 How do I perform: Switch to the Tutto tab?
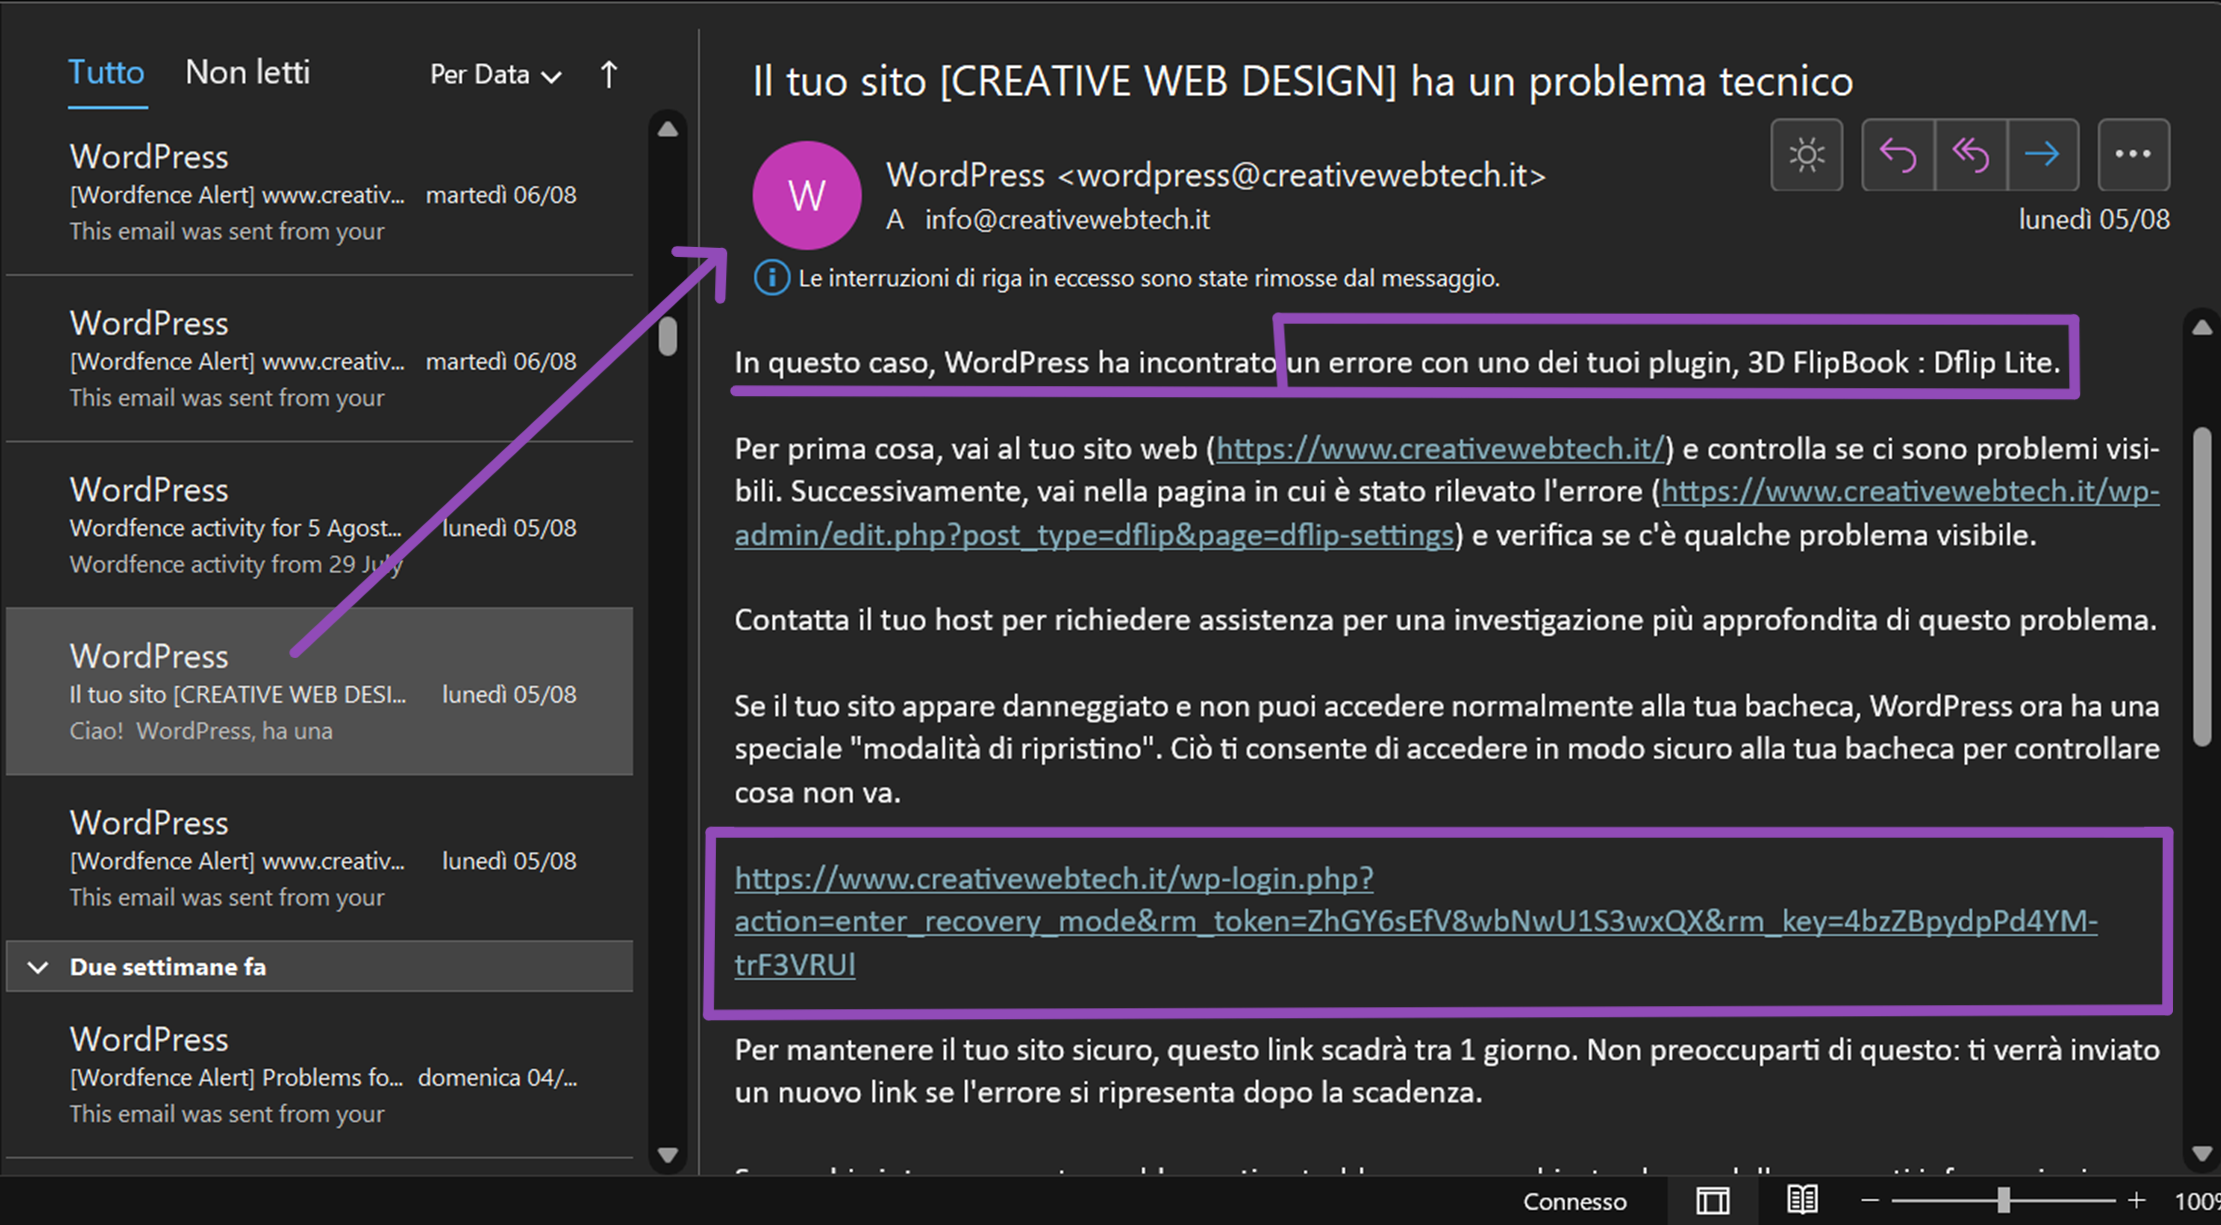(x=106, y=73)
